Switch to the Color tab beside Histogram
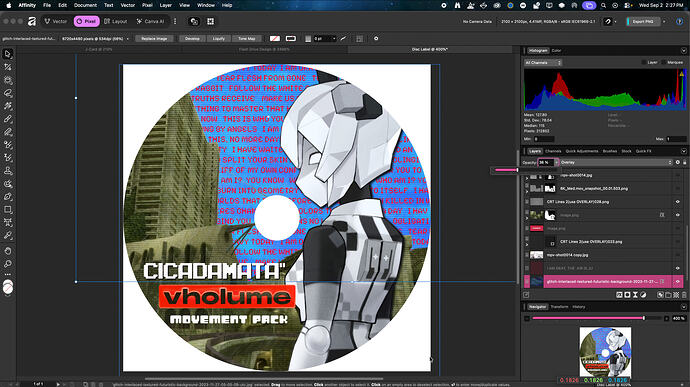The image size is (690, 387). (556, 51)
